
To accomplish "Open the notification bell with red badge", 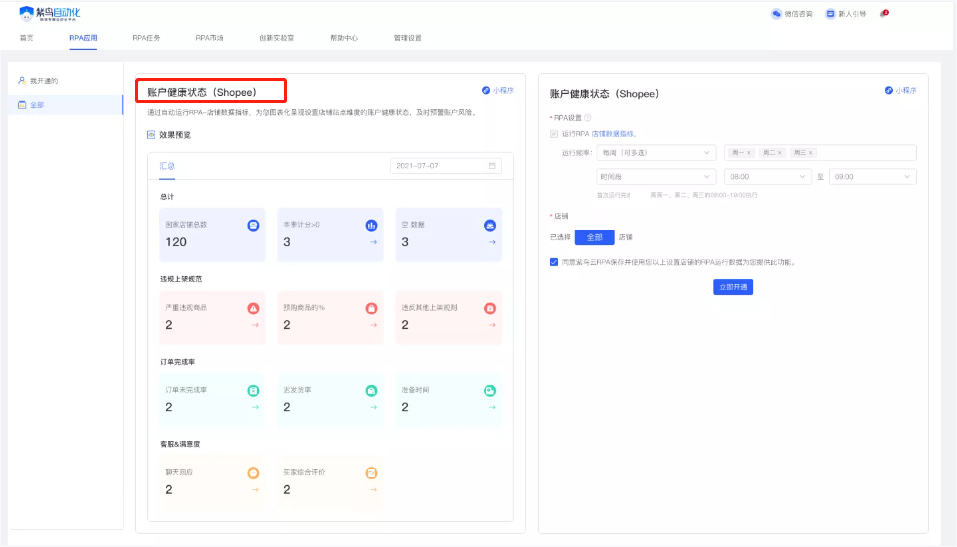I will (x=884, y=13).
